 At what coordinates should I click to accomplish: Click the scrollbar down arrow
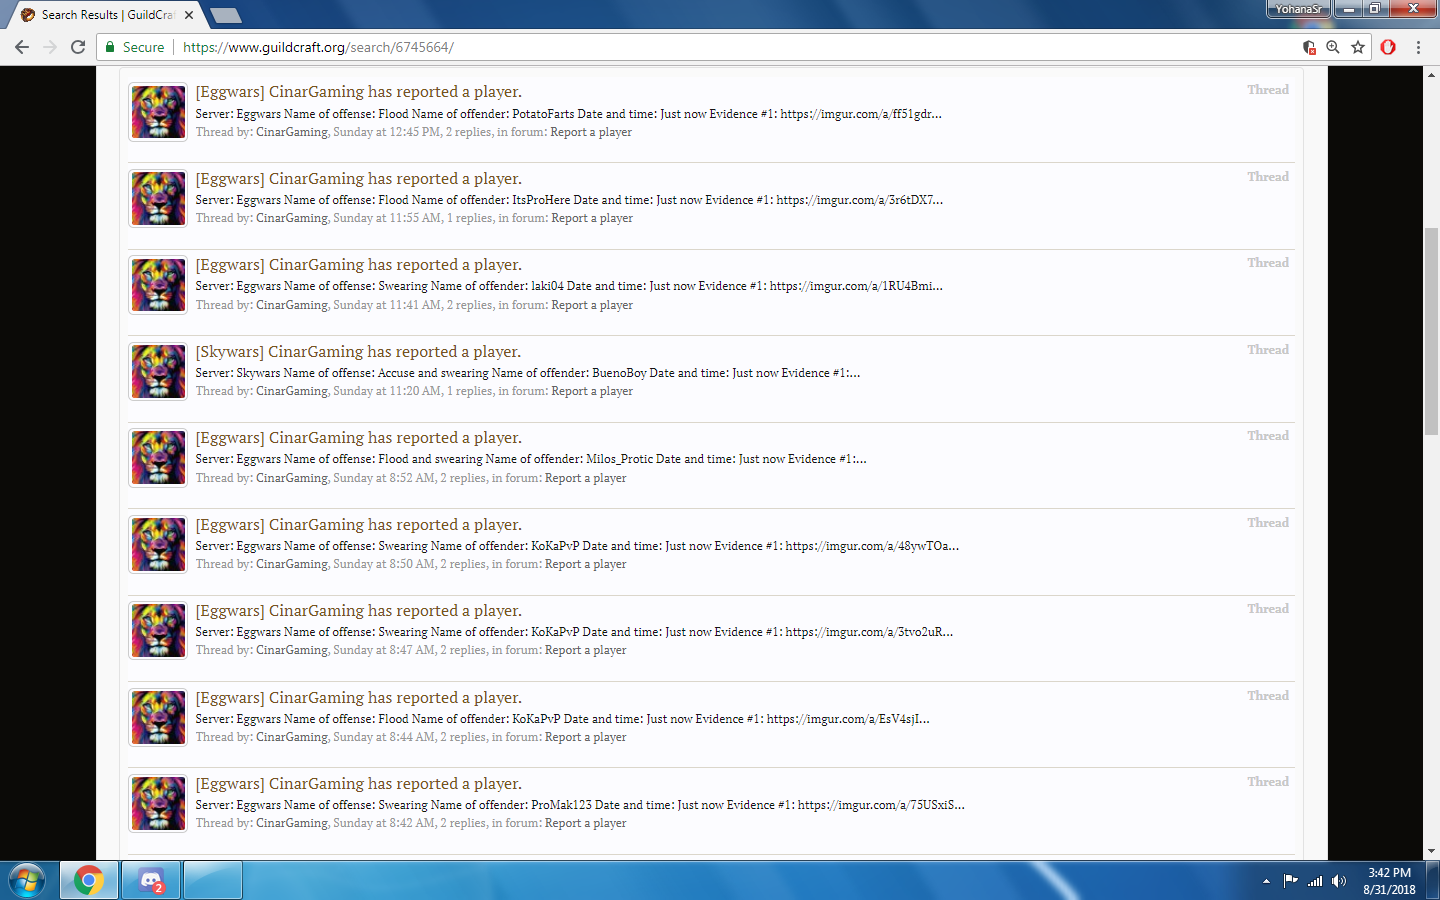[1431, 852]
